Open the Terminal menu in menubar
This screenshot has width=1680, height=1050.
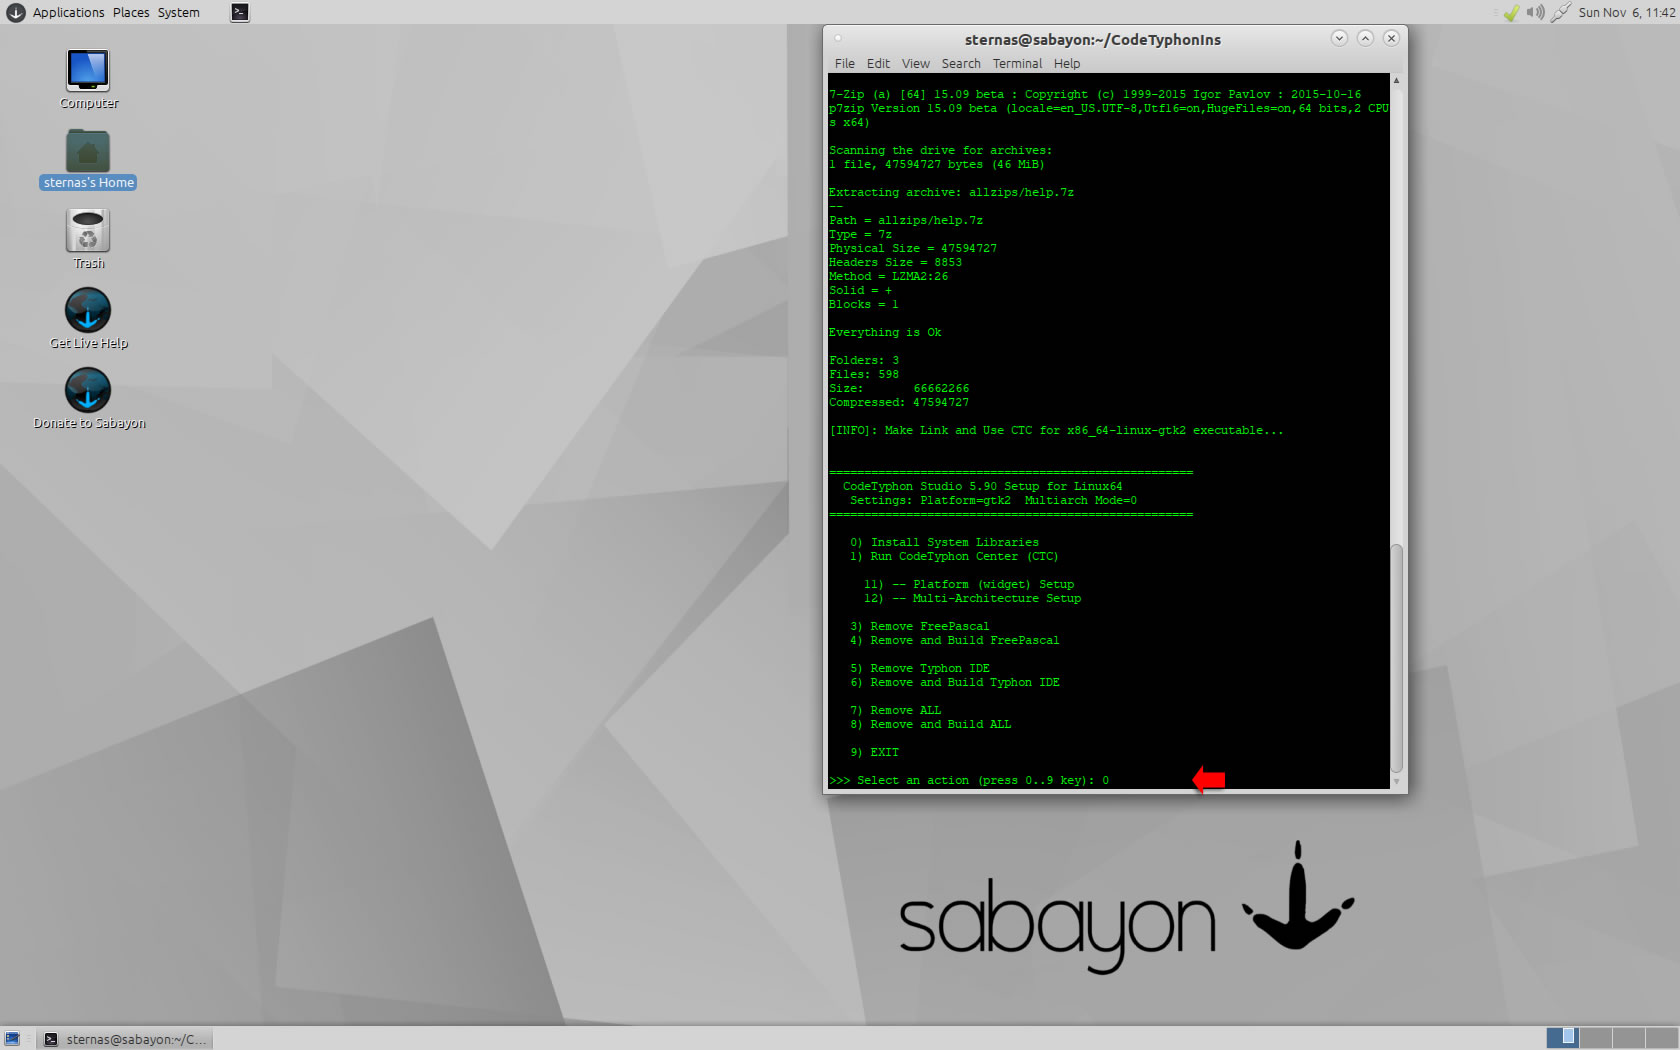click(x=1017, y=63)
